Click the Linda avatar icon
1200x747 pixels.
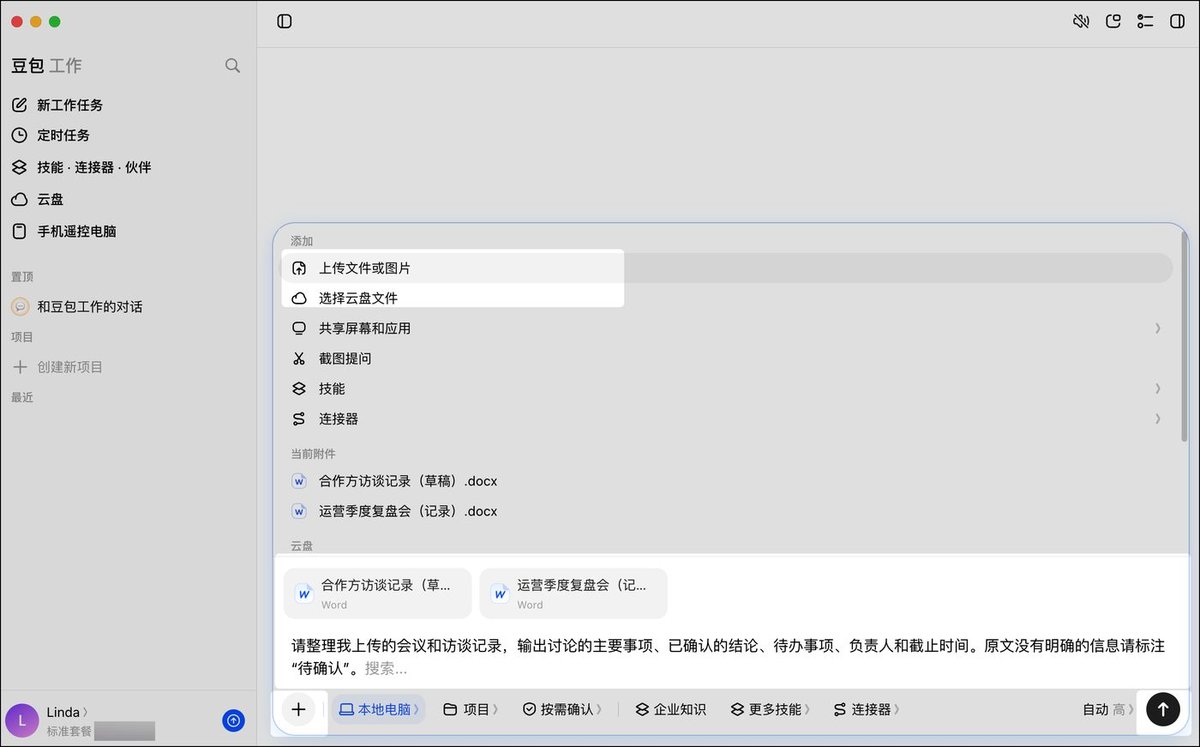22,721
